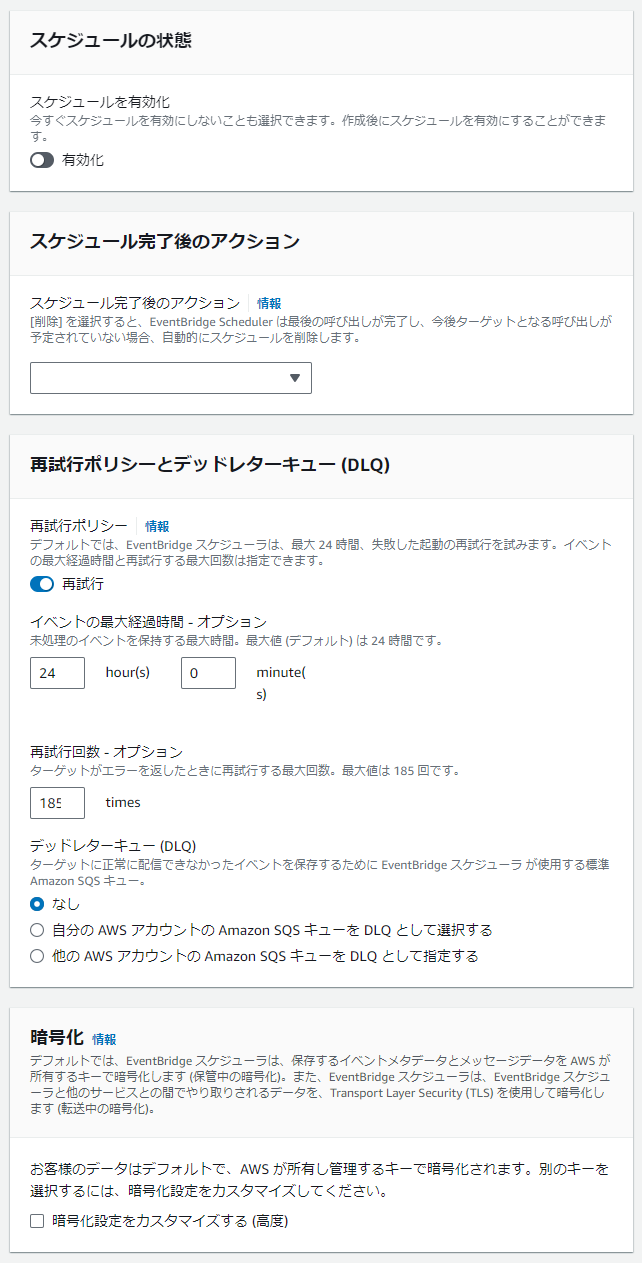
Task: Select radio for 他の AWS アカウント SQS queue
Action: click(37, 956)
